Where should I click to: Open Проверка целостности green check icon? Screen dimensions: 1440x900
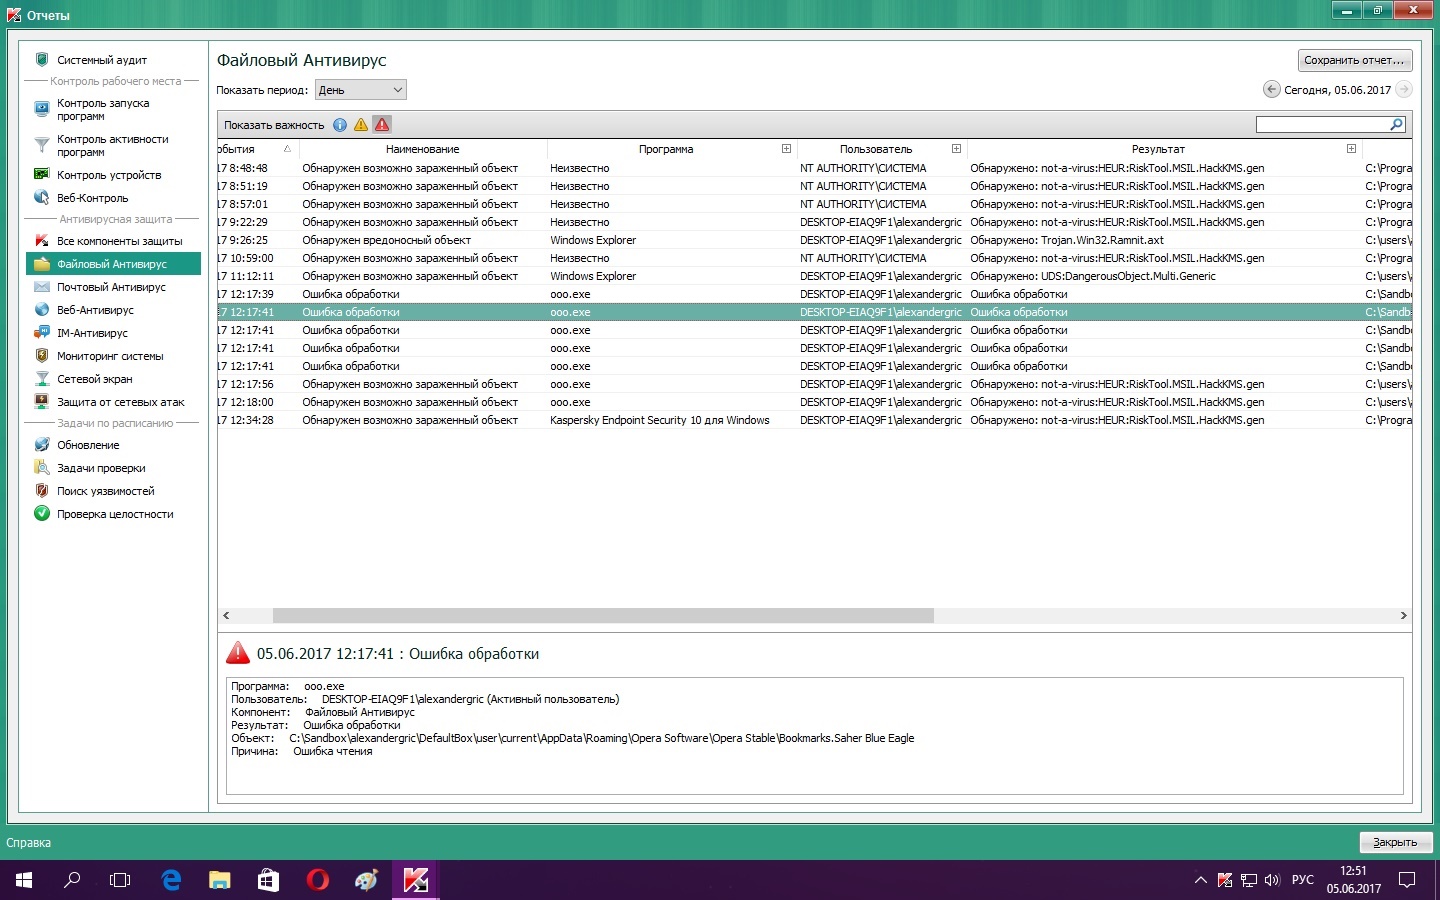pos(42,514)
